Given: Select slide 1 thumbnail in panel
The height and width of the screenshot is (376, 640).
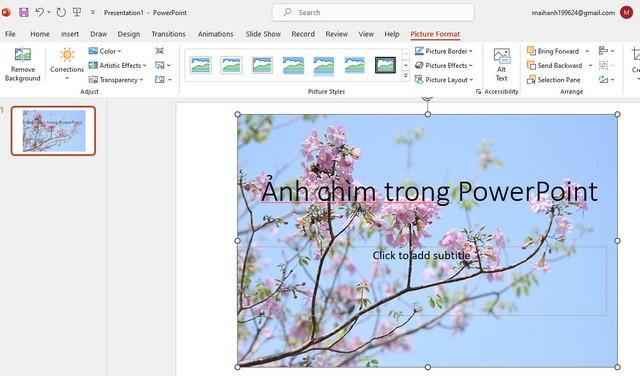Looking at the screenshot, I should pos(53,131).
